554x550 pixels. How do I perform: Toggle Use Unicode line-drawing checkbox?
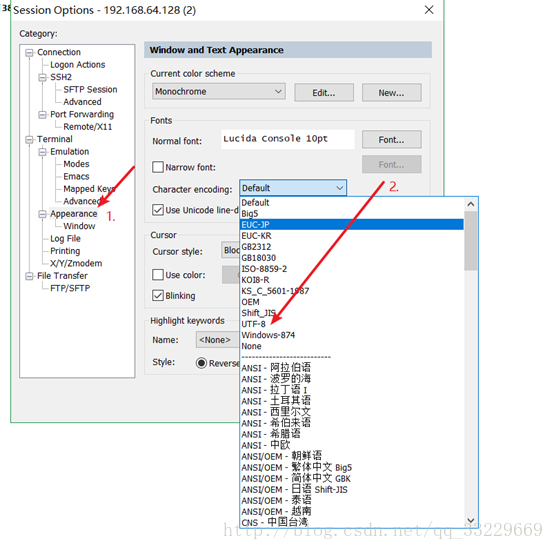coord(158,210)
